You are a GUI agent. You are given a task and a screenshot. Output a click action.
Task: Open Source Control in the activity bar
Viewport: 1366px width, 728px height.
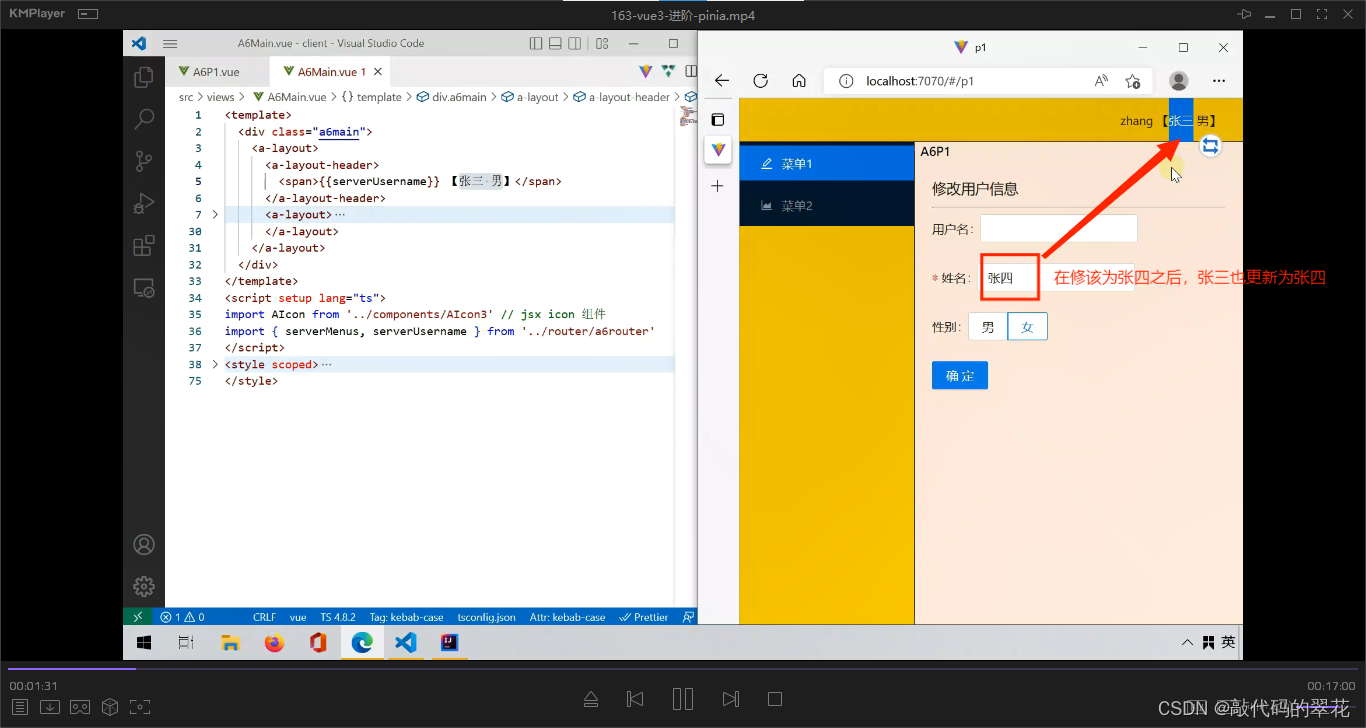[144, 161]
